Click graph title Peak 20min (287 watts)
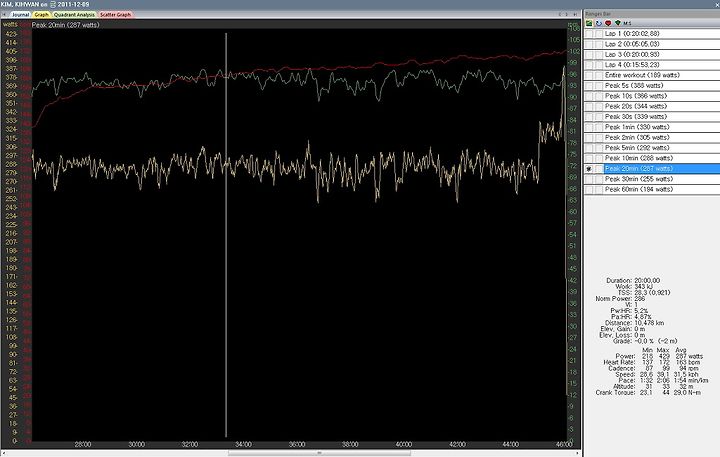Screen dimensions: 720x457 click(65, 25)
